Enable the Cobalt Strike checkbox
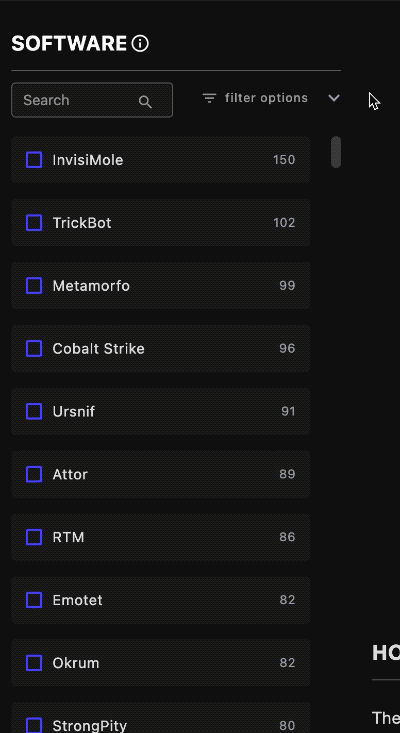400x733 pixels. coord(34,348)
